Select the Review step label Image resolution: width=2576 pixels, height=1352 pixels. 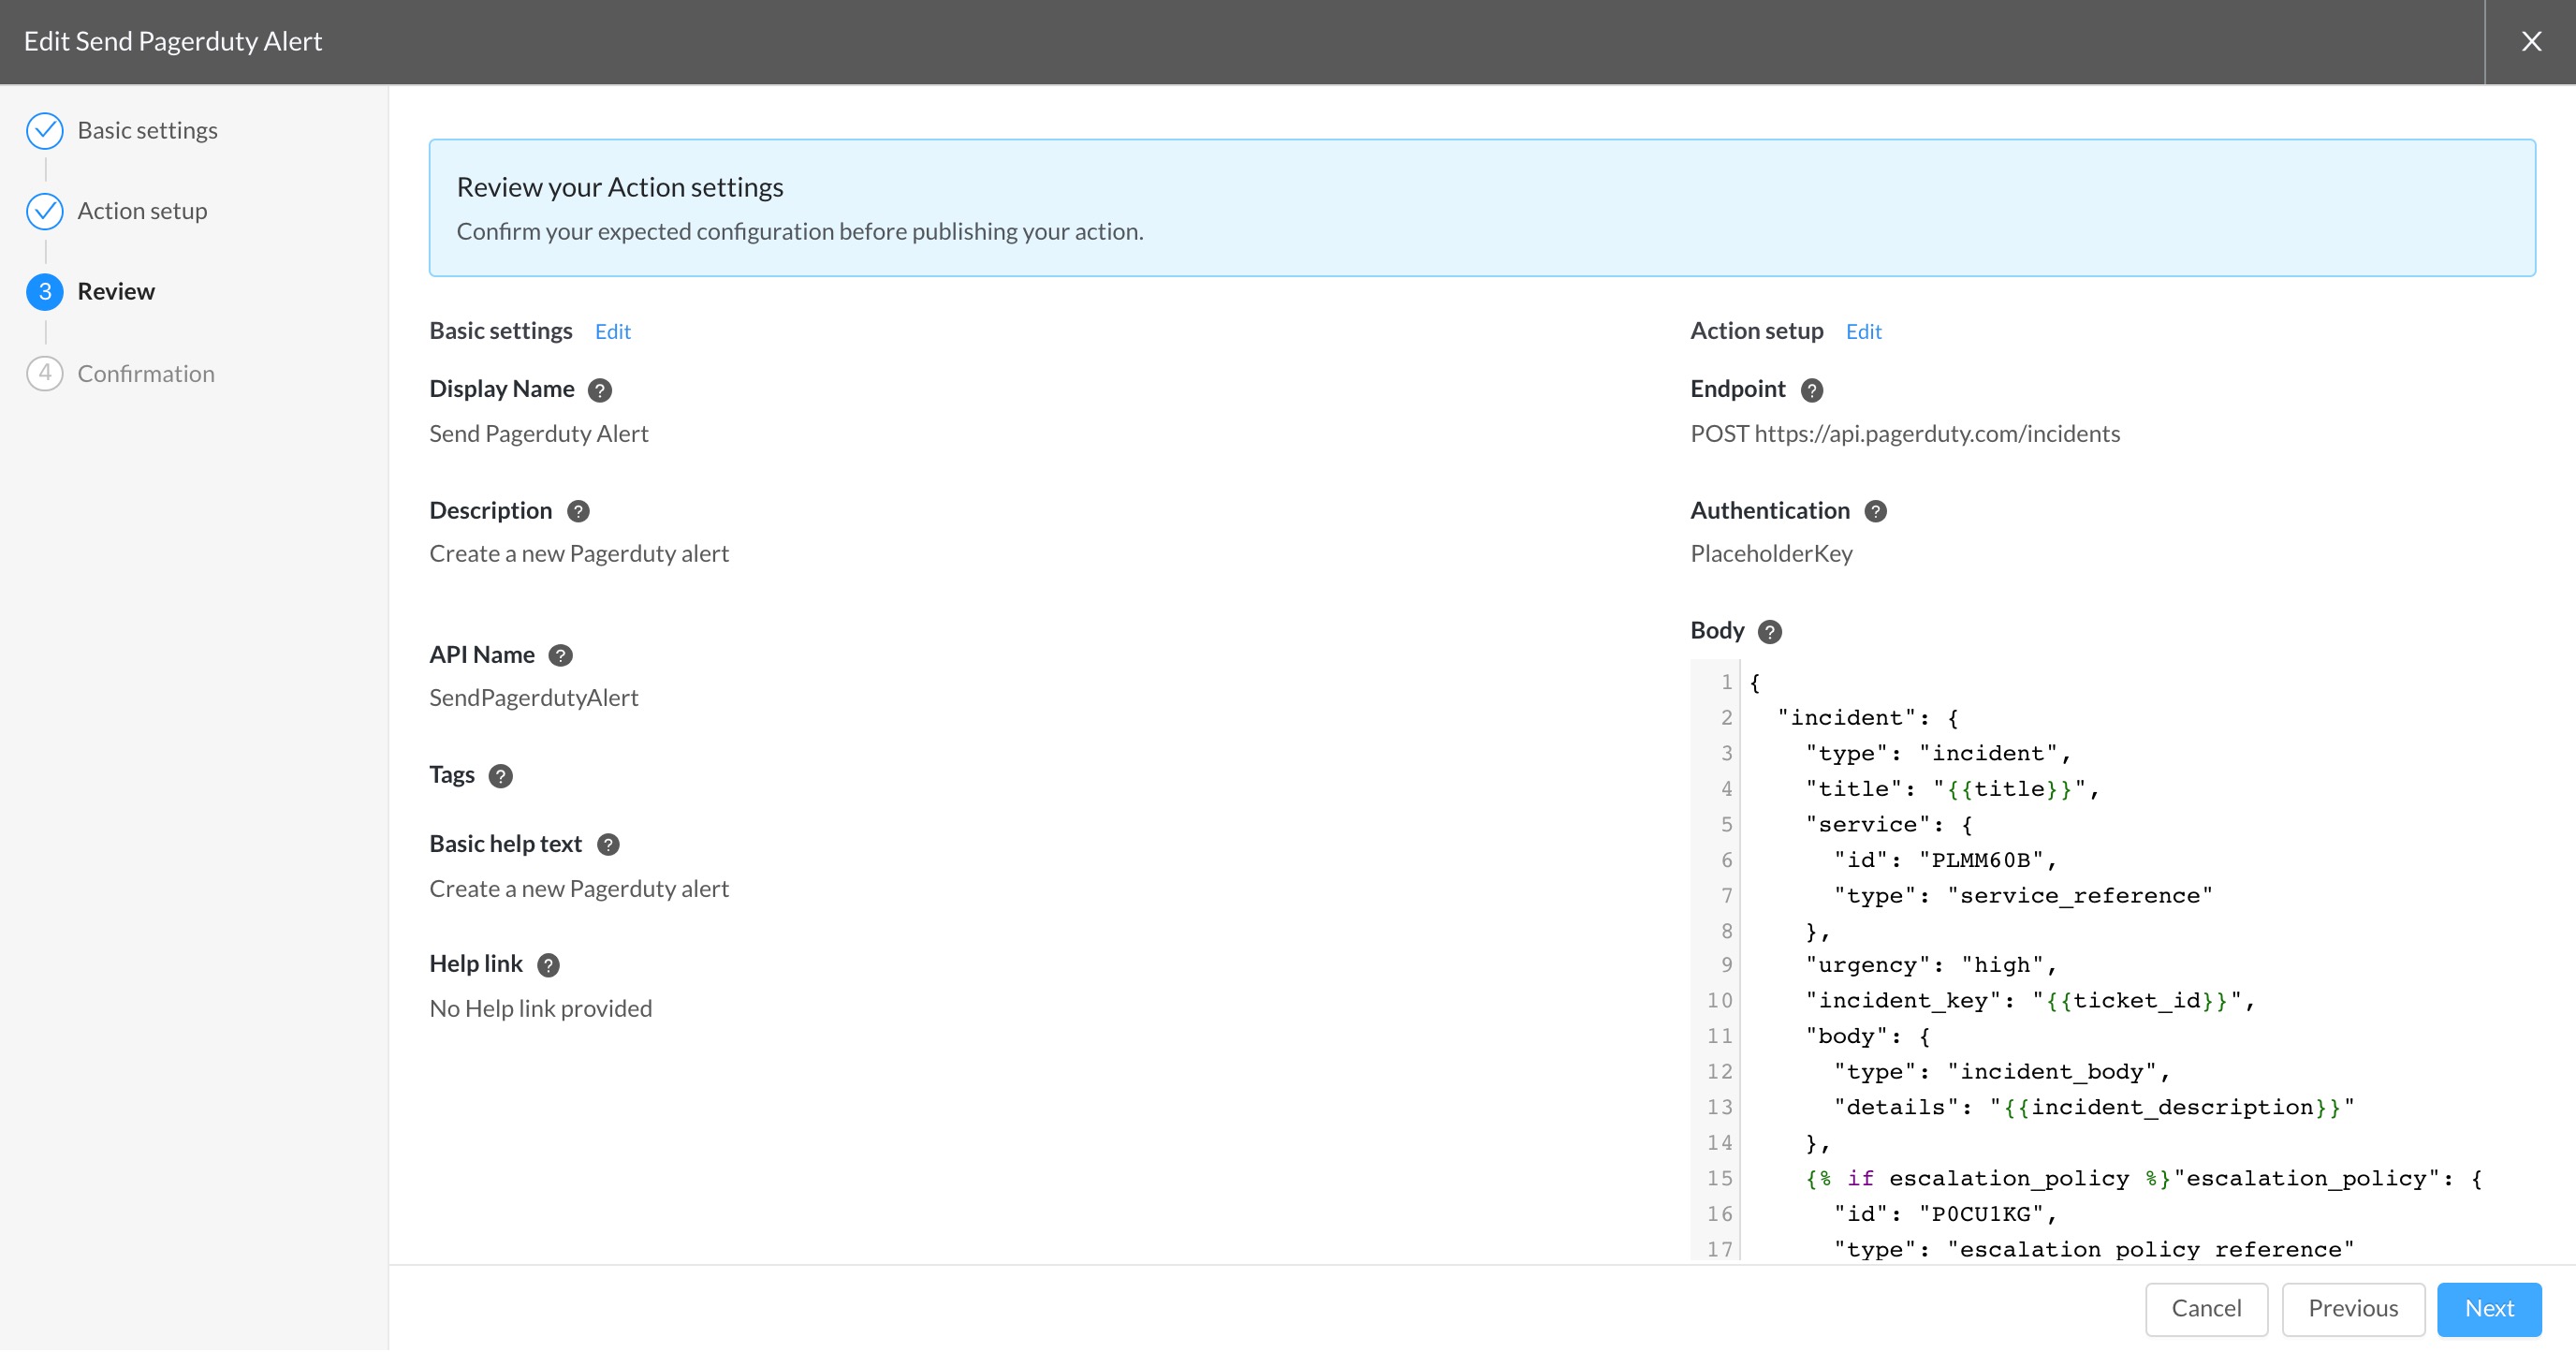tap(116, 292)
